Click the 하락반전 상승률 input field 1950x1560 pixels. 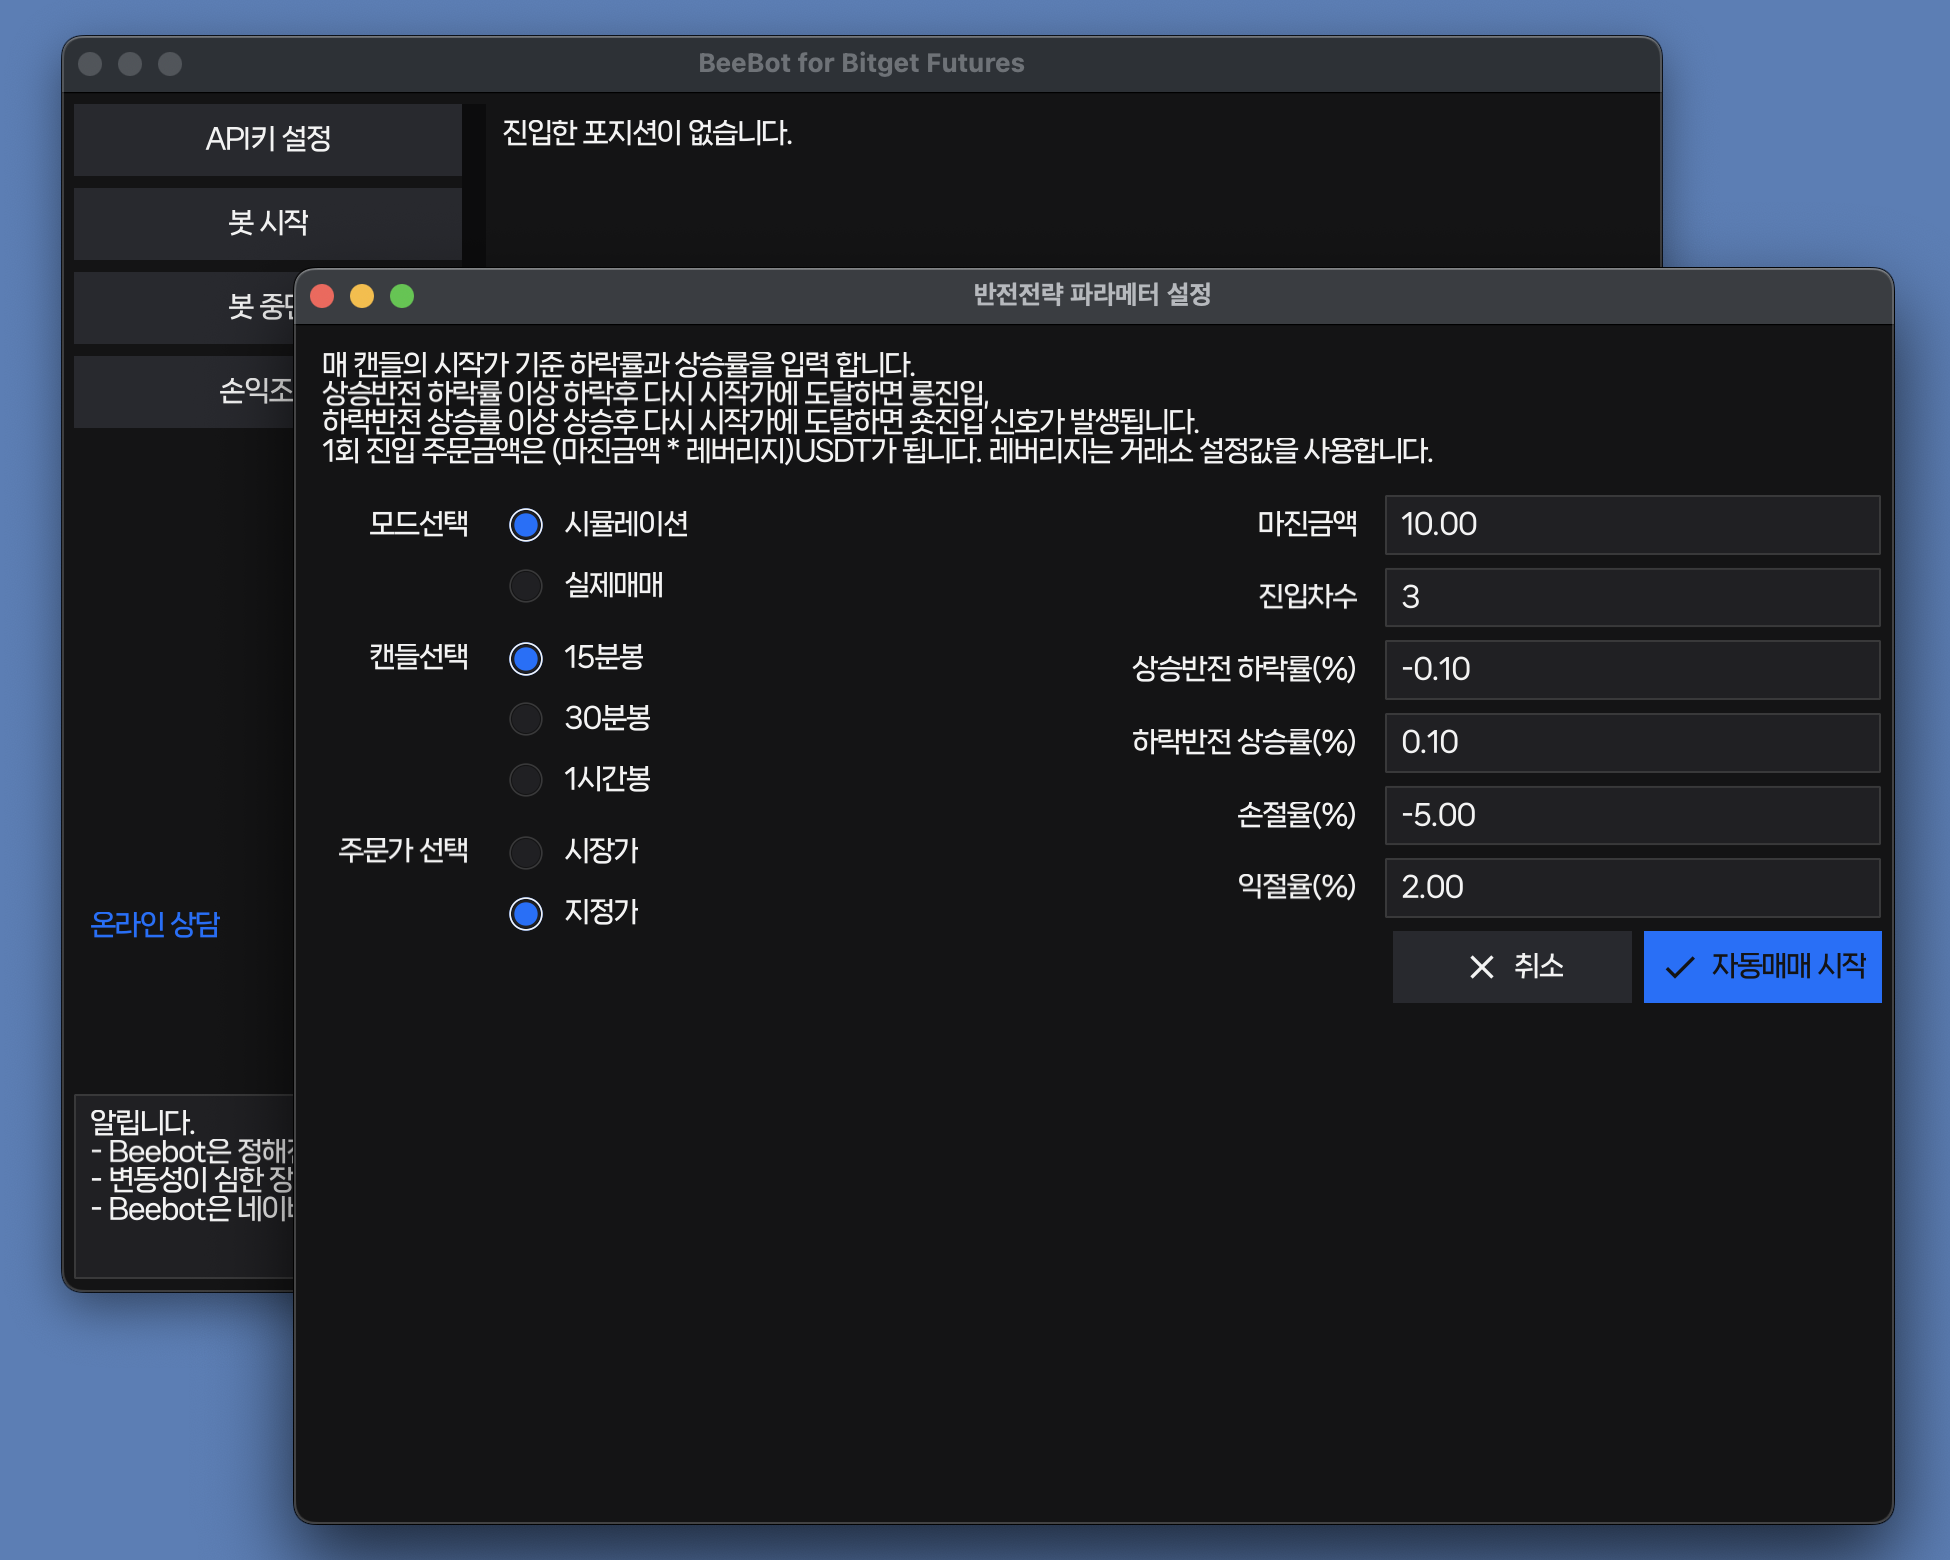(1631, 743)
